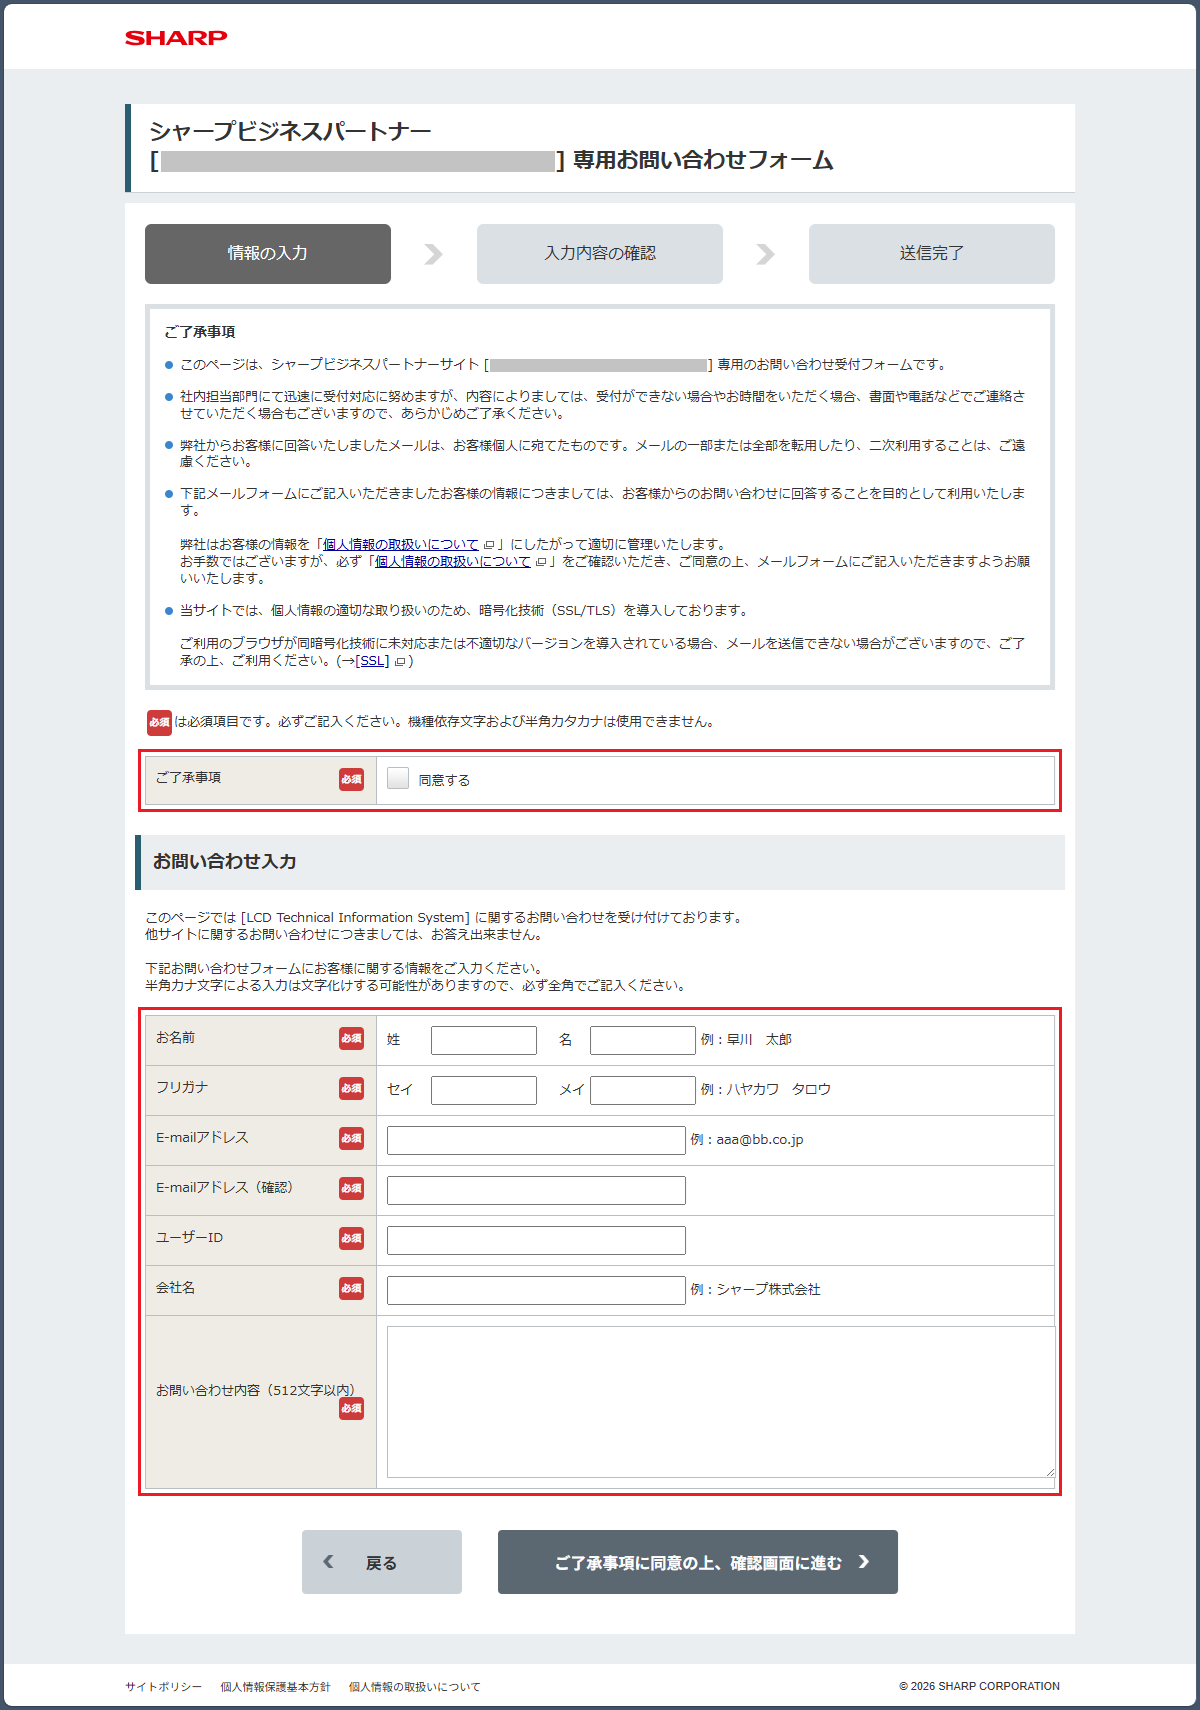1200x1710 pixels.
Task: Click the E-mailアドレス input field
Action: tap(536, 1140)
